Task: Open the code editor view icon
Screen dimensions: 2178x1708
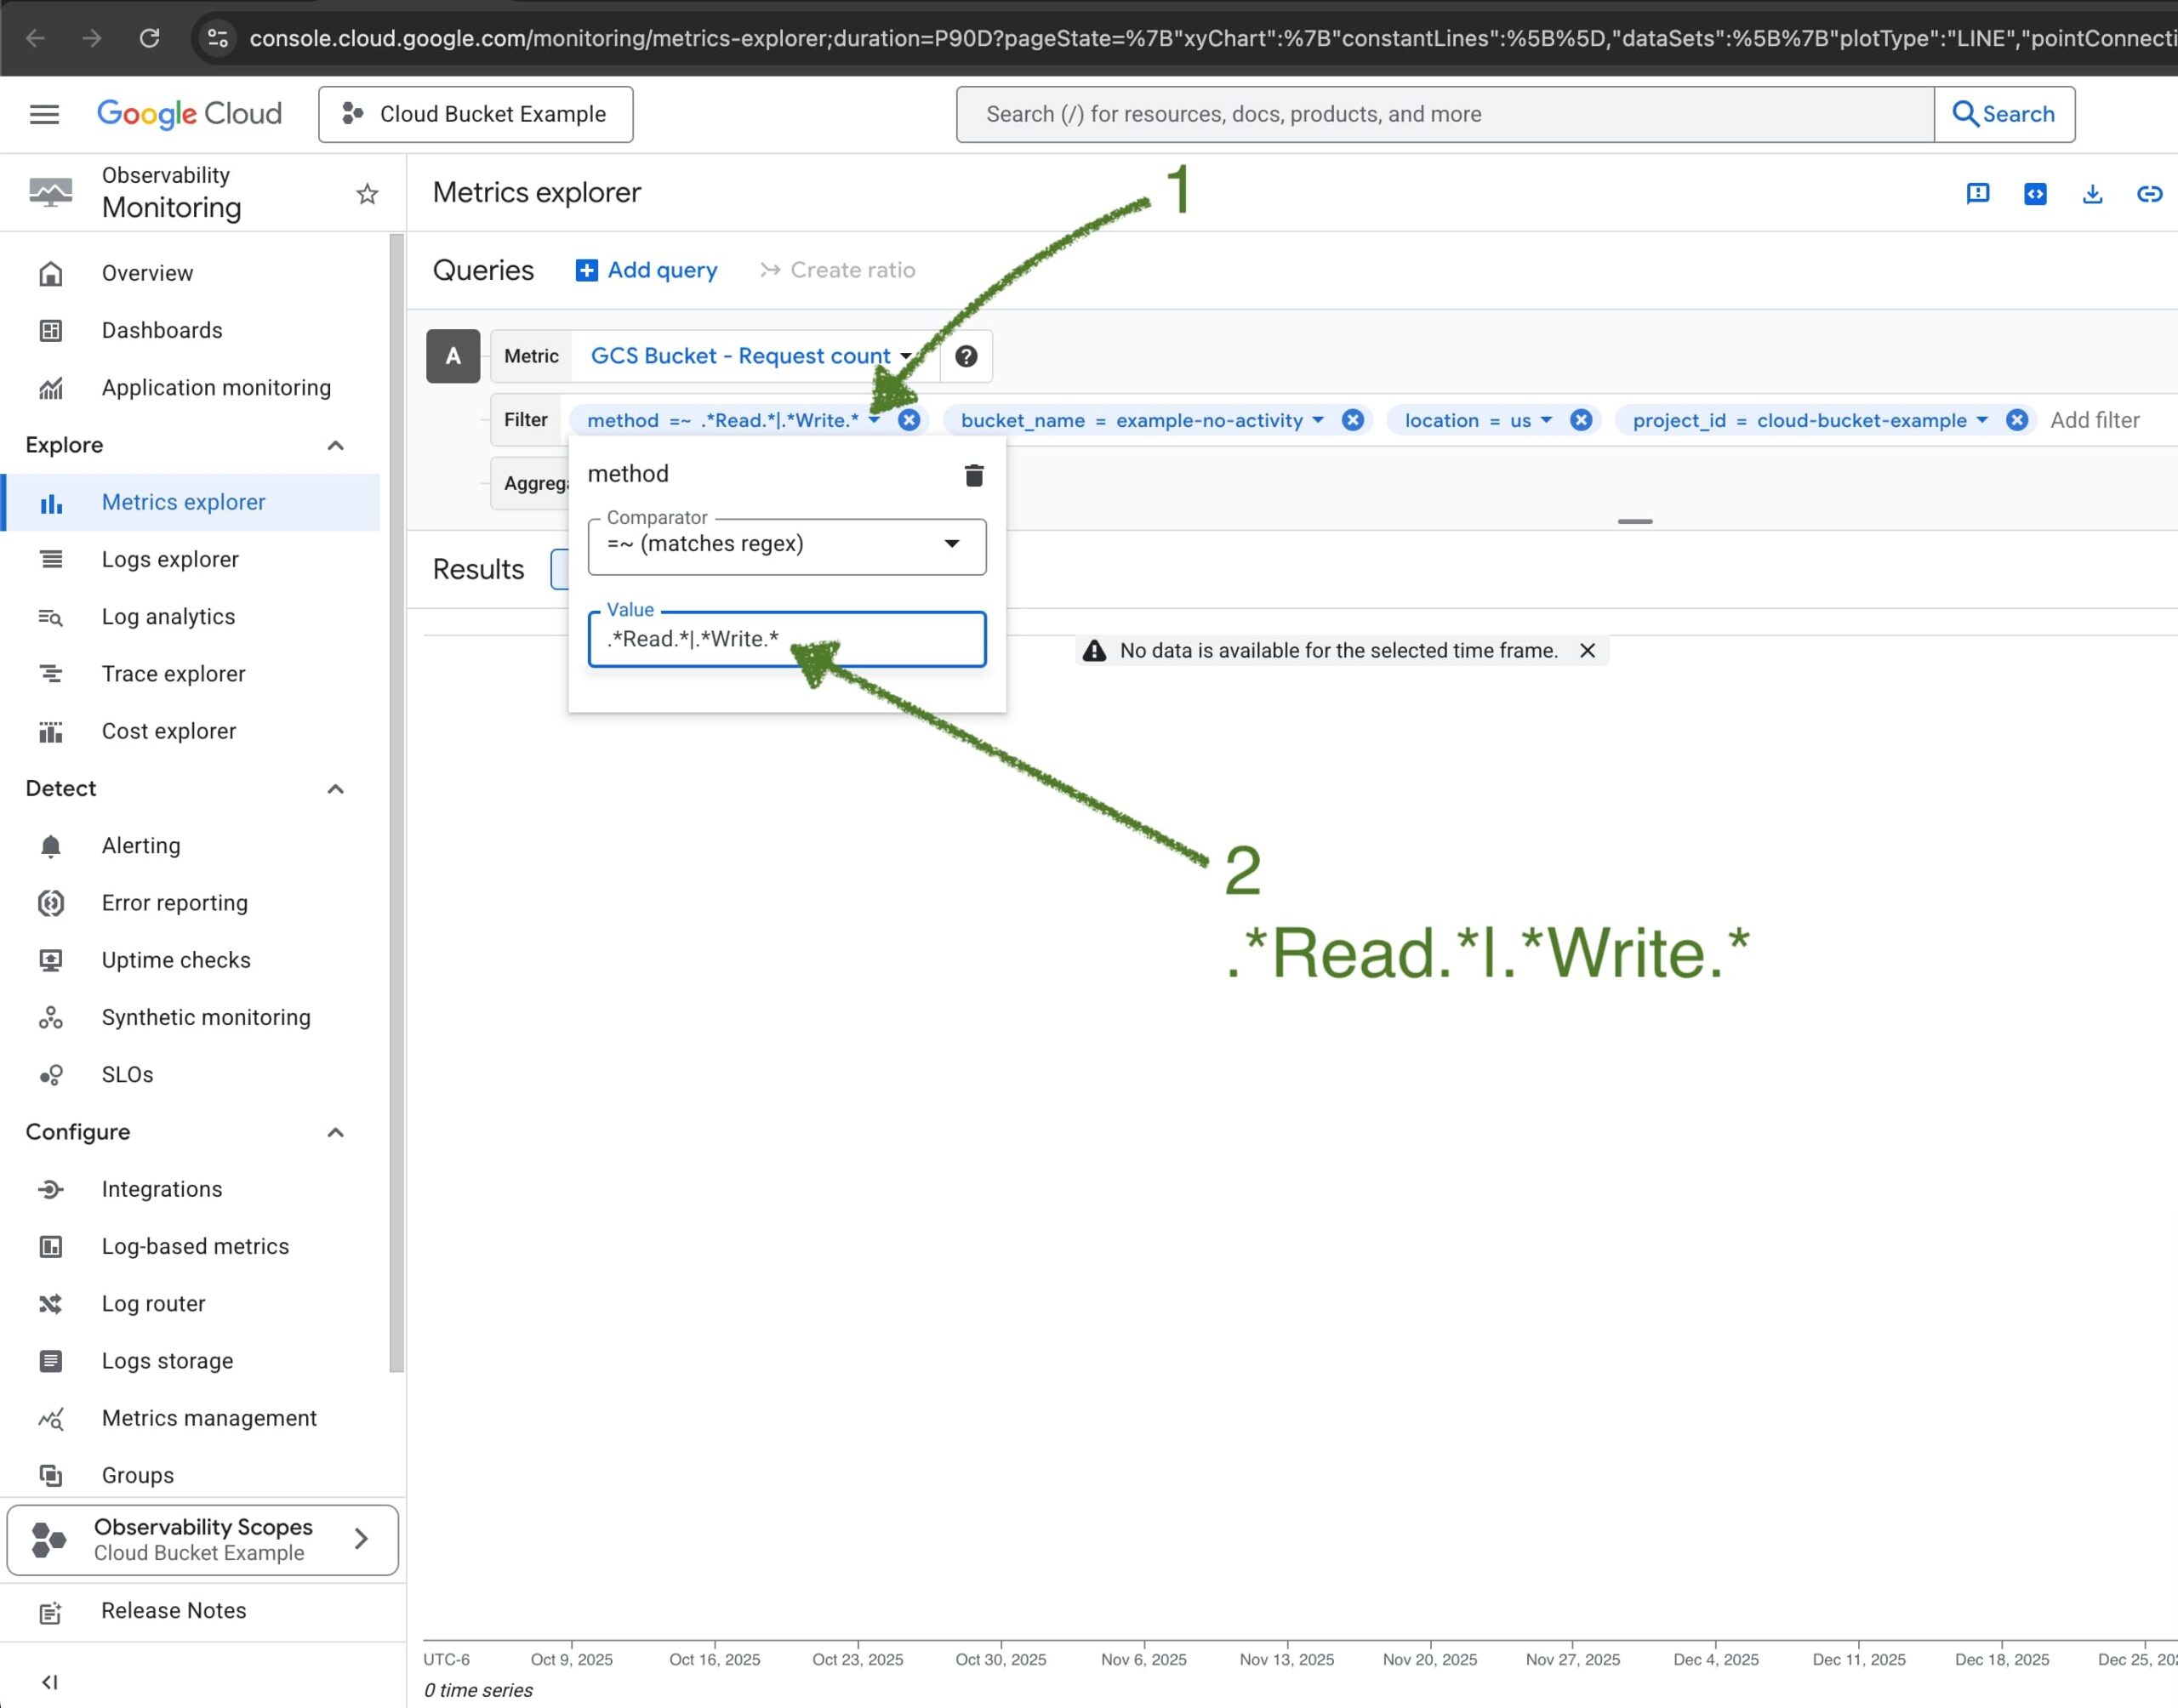Action: tap(2034, 193)
